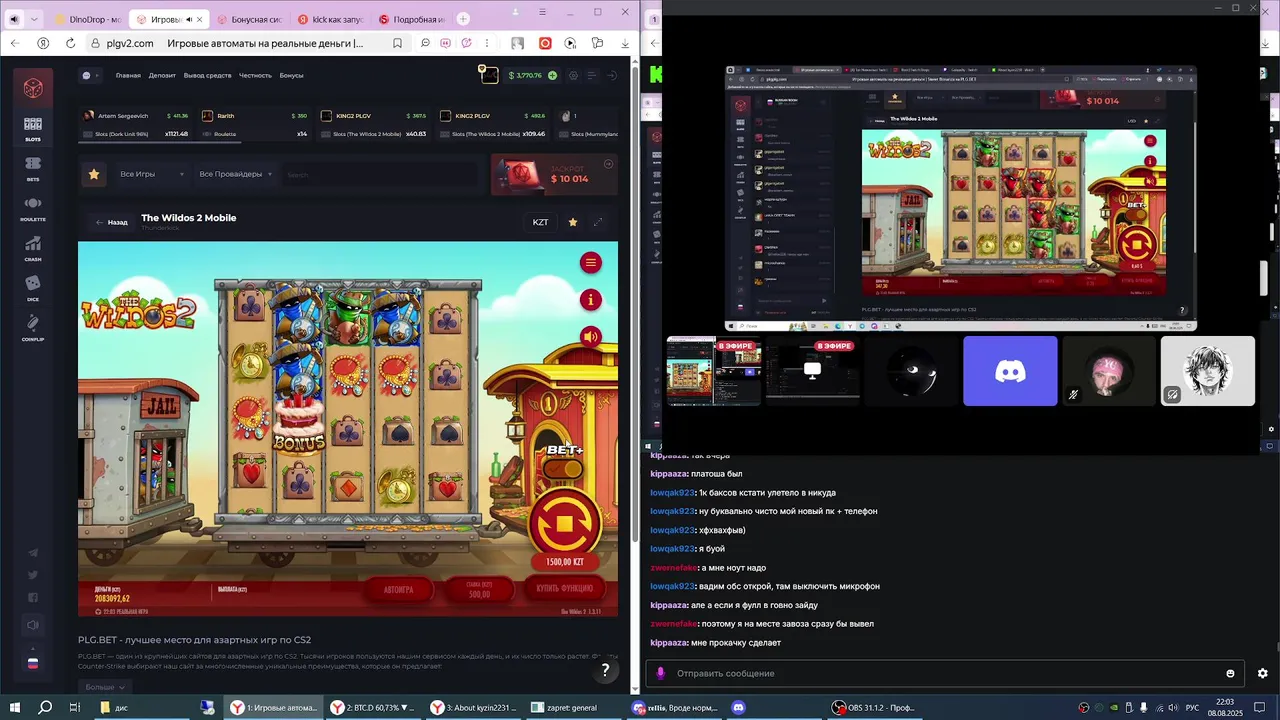Image resolution: width=1280 pixels, height=720 pixels.
Task: Open the OBS 31.1.2 taskbar item
Action: (x=877, y=707)
